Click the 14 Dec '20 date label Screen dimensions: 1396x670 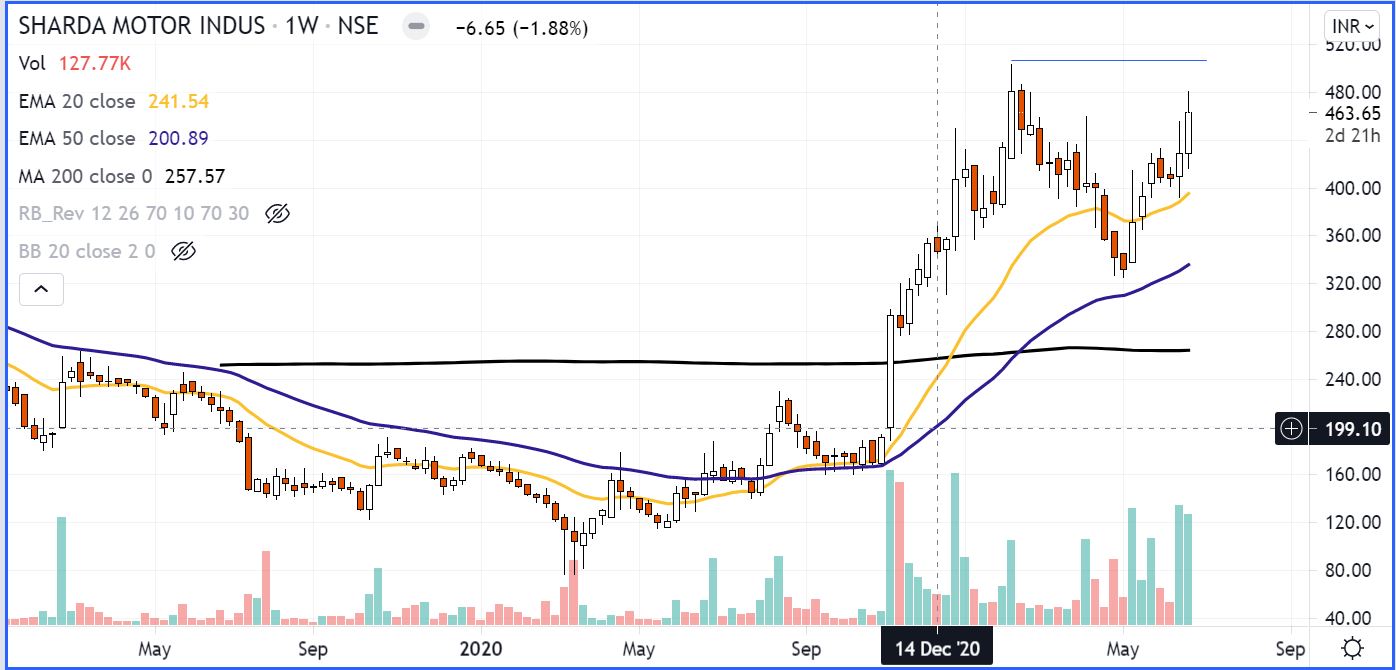click(x=936, y=649)
